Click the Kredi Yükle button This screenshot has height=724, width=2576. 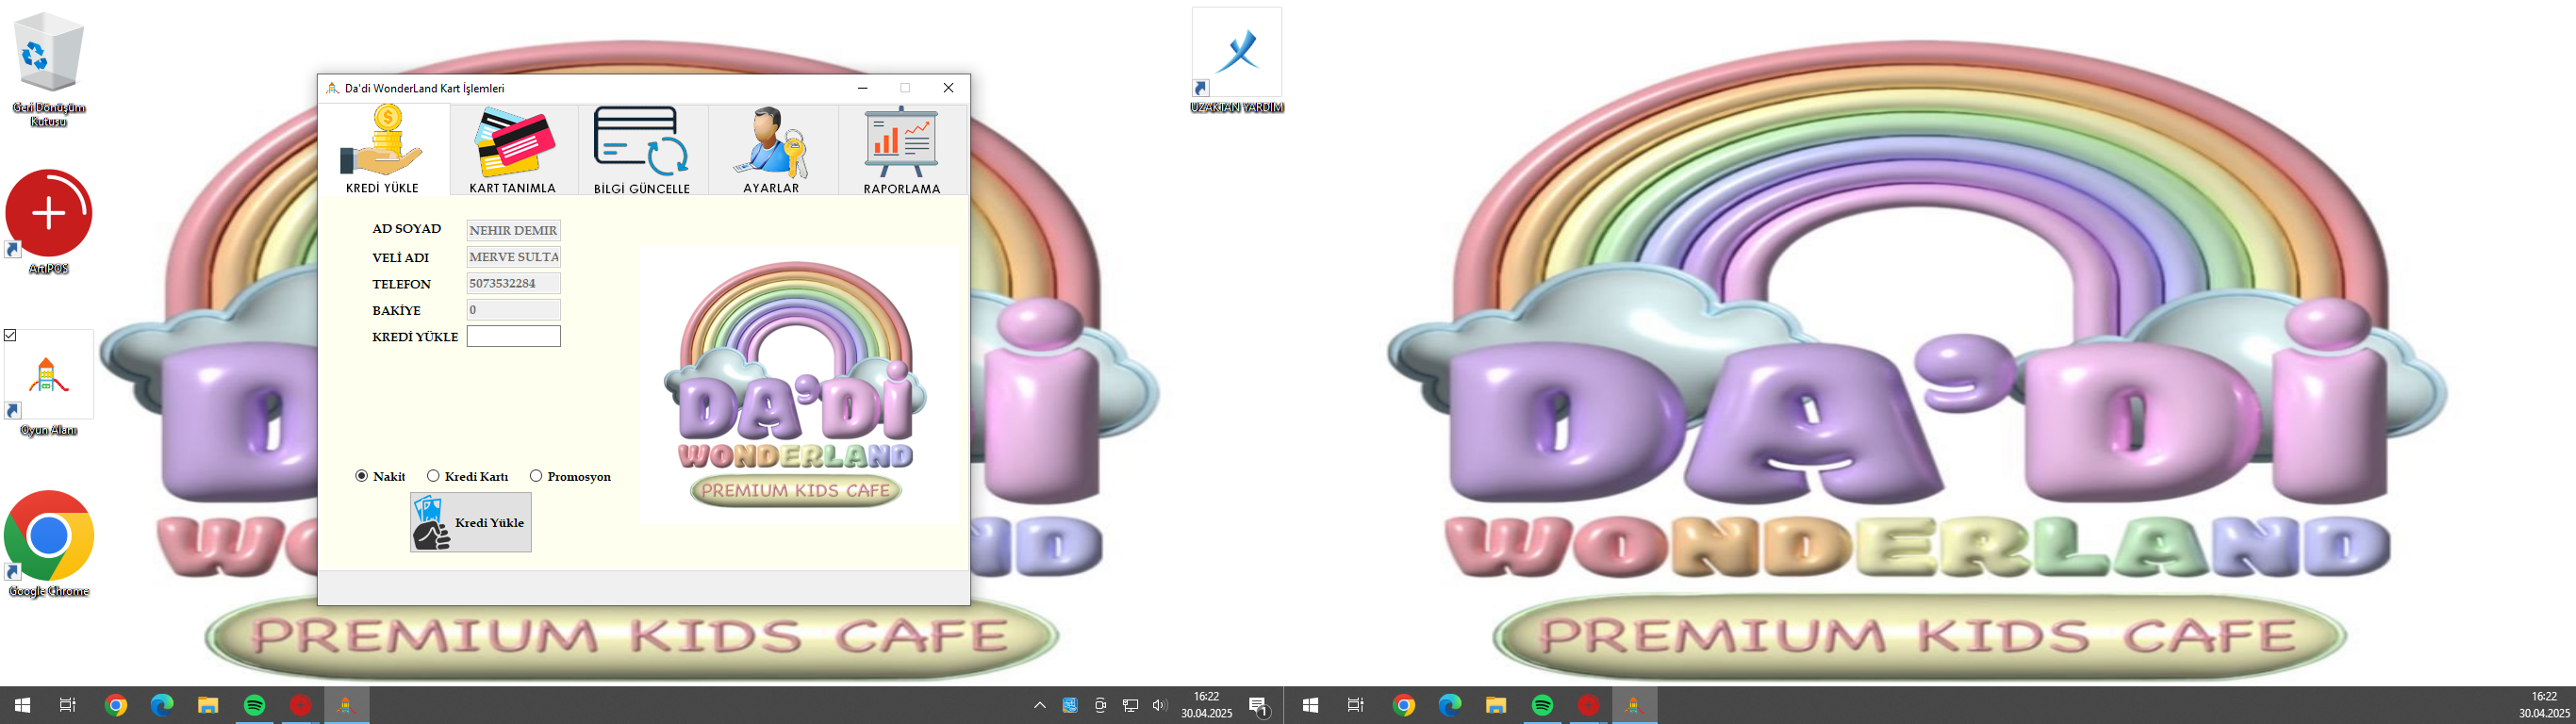471,522
